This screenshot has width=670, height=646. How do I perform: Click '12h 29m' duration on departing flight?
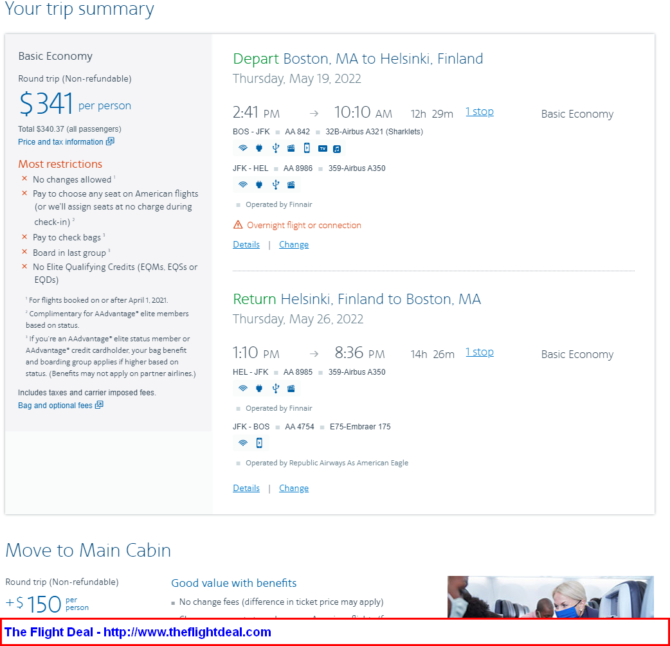click(x=432, y=114)
